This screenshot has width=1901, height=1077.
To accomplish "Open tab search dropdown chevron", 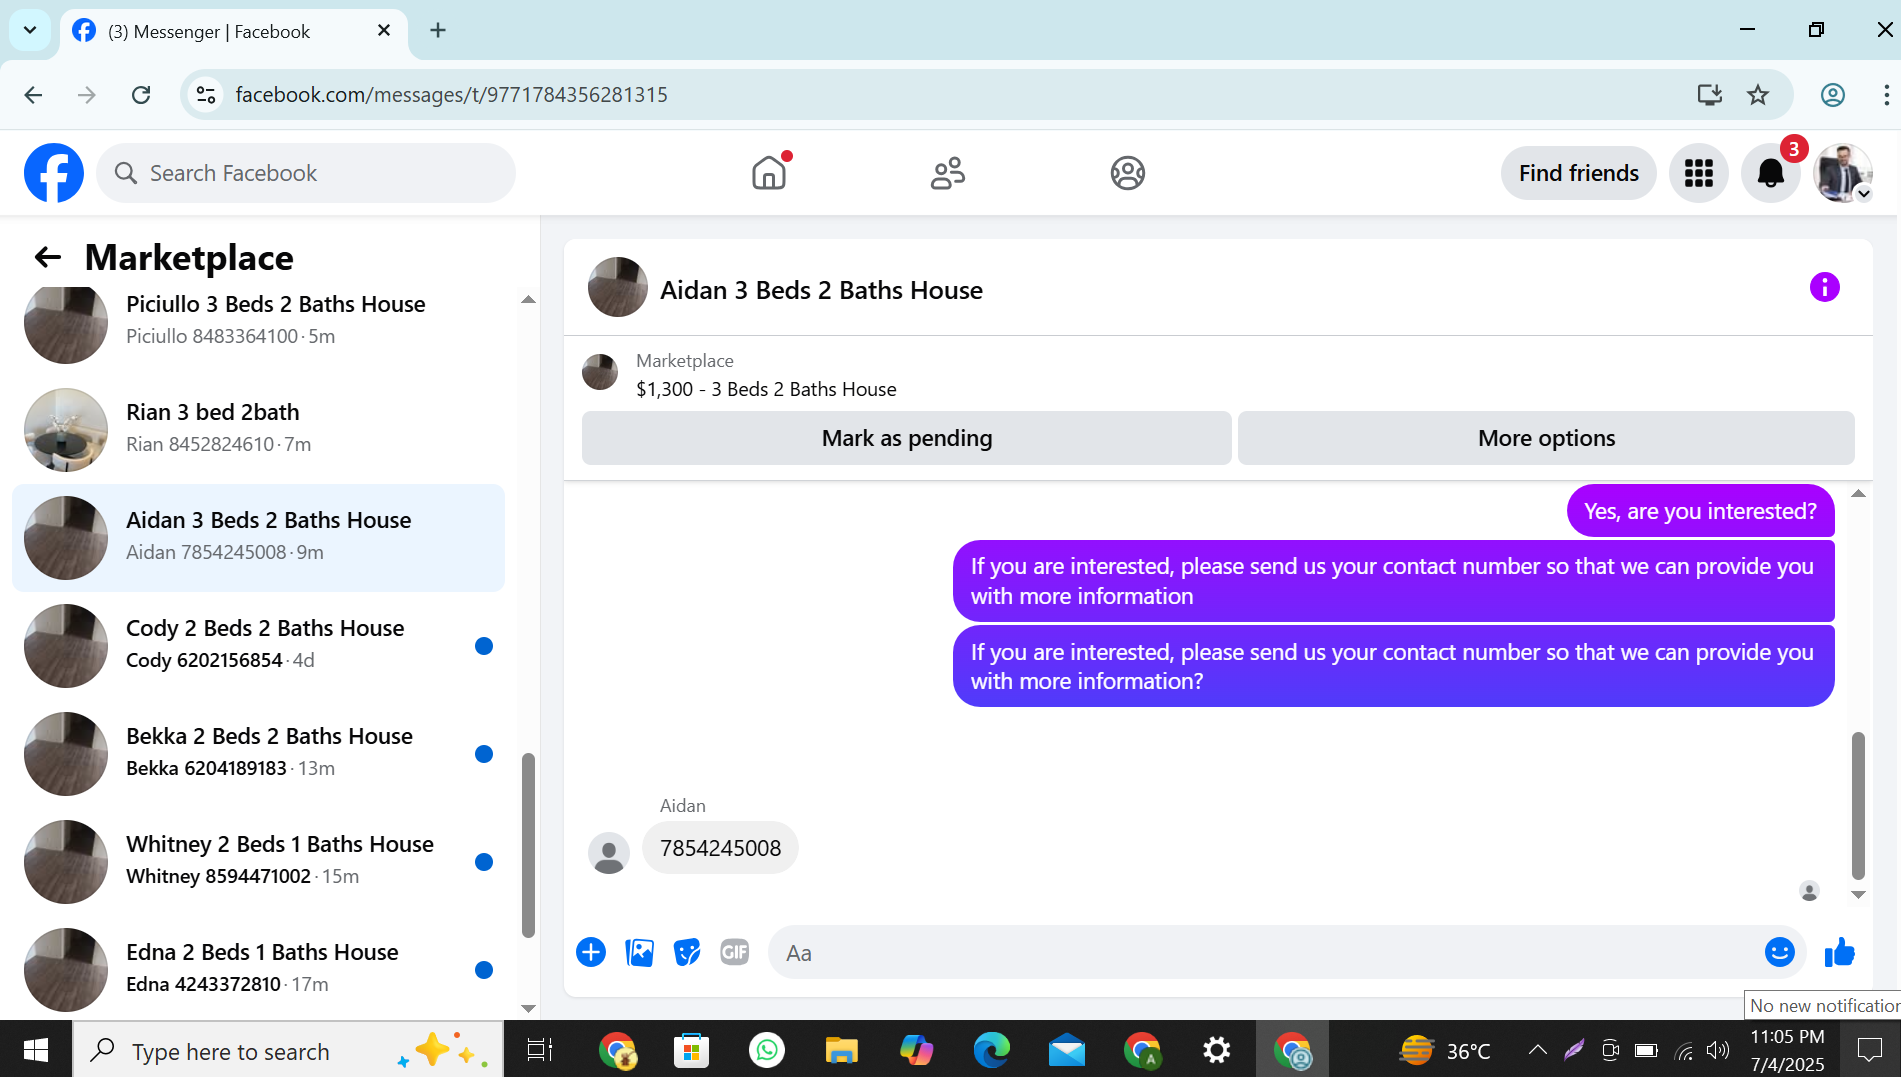I will point(30,30).
